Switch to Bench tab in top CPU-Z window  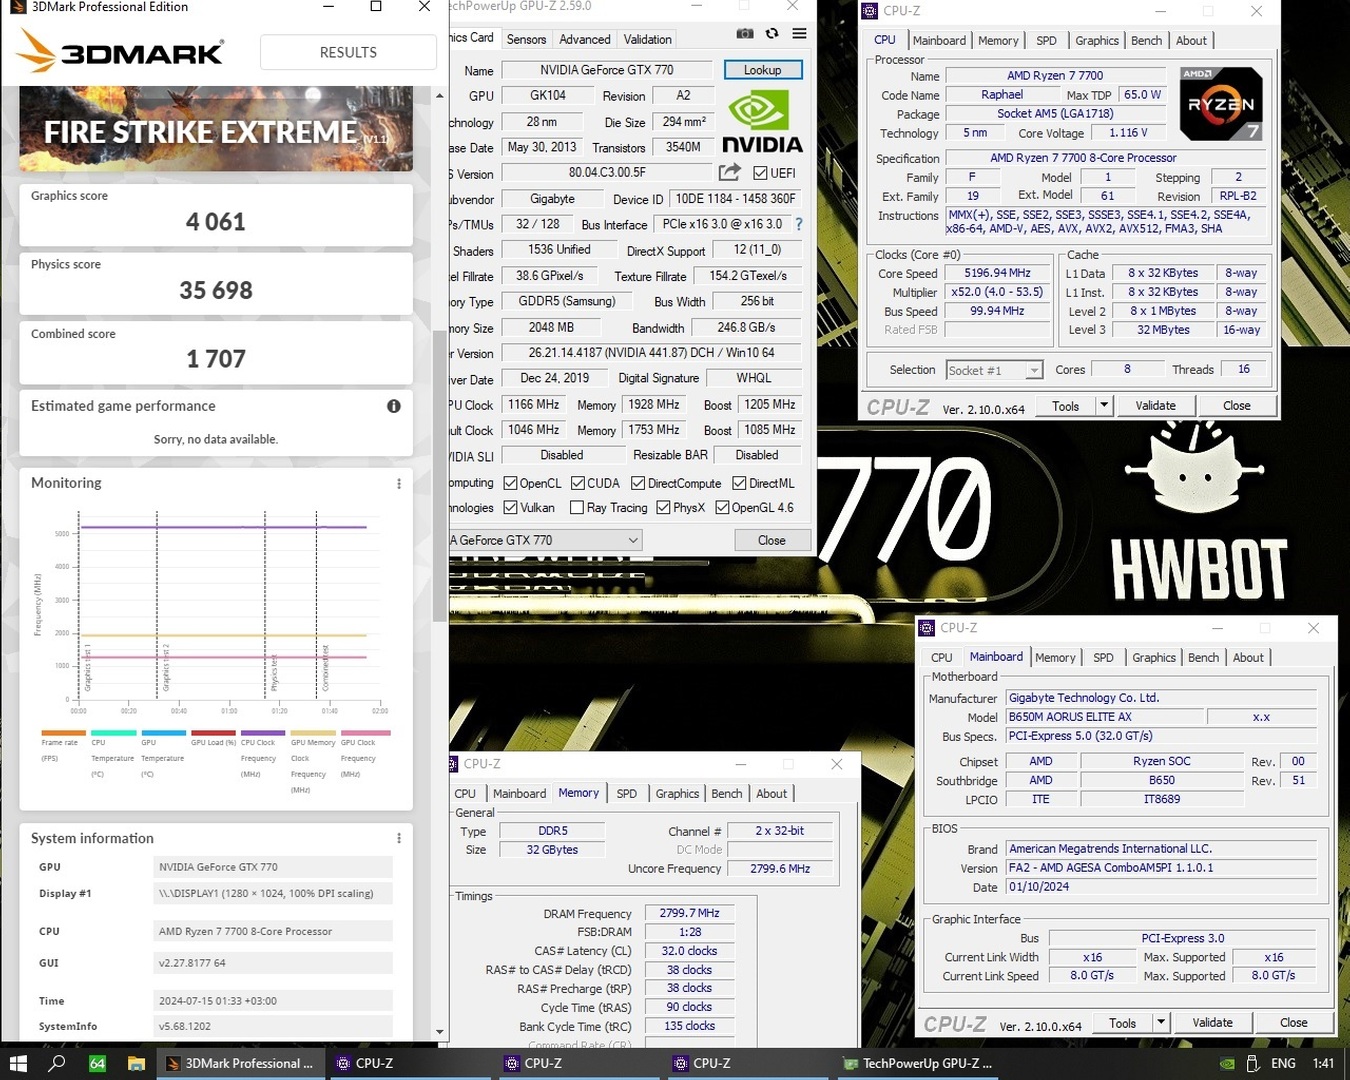coord(1146,41)
